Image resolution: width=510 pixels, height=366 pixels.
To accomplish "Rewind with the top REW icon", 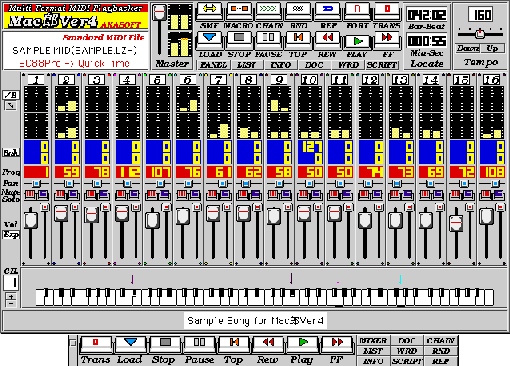I will (x=327, y=39).
